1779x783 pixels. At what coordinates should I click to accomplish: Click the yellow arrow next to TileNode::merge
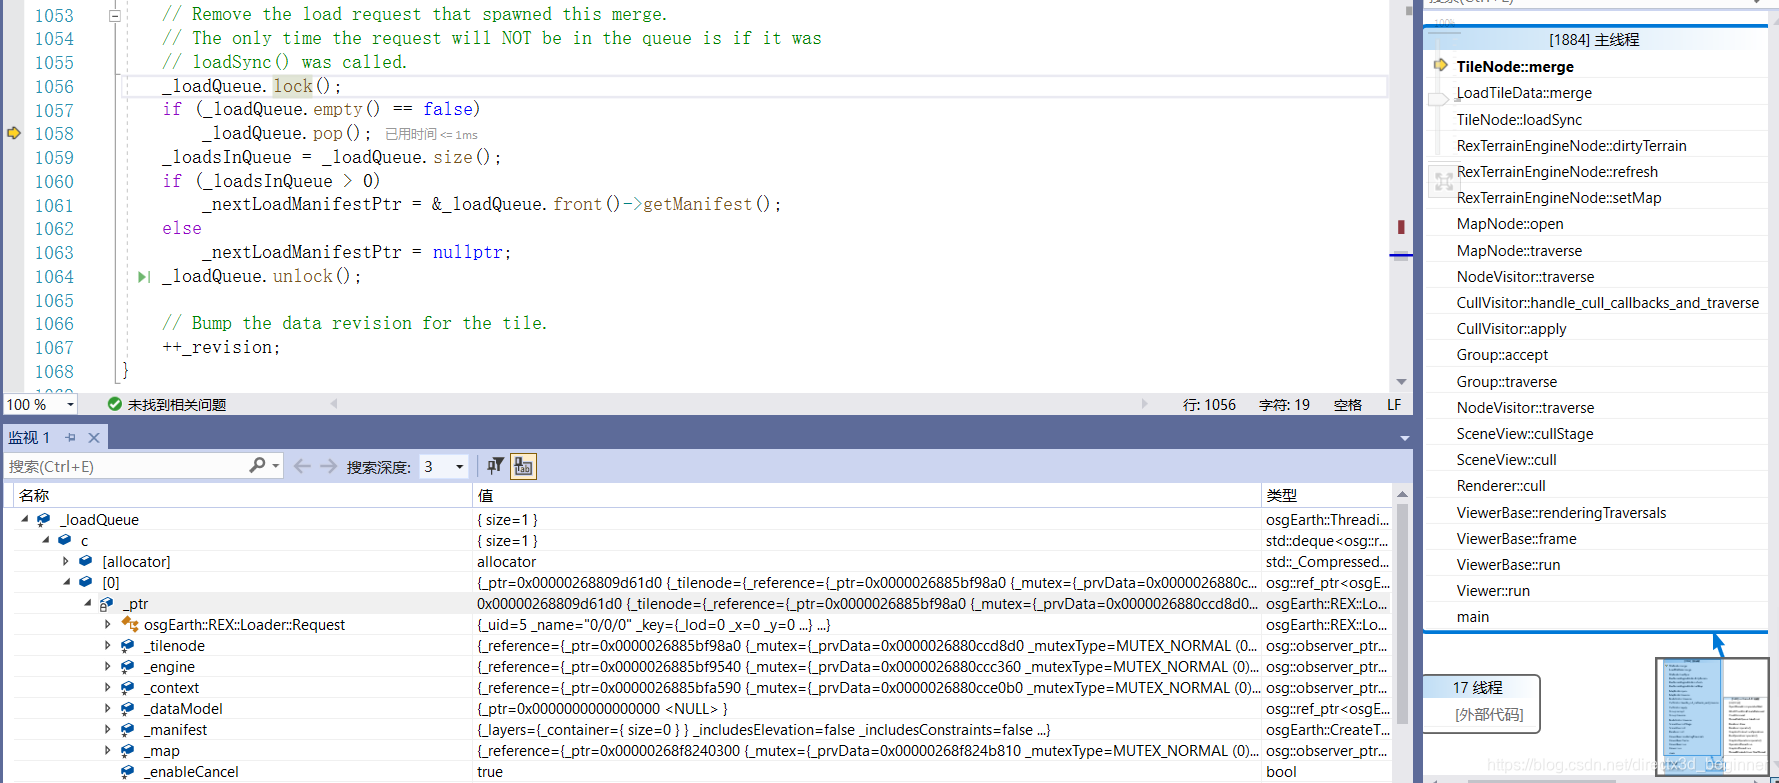(x=1440, y=66)
